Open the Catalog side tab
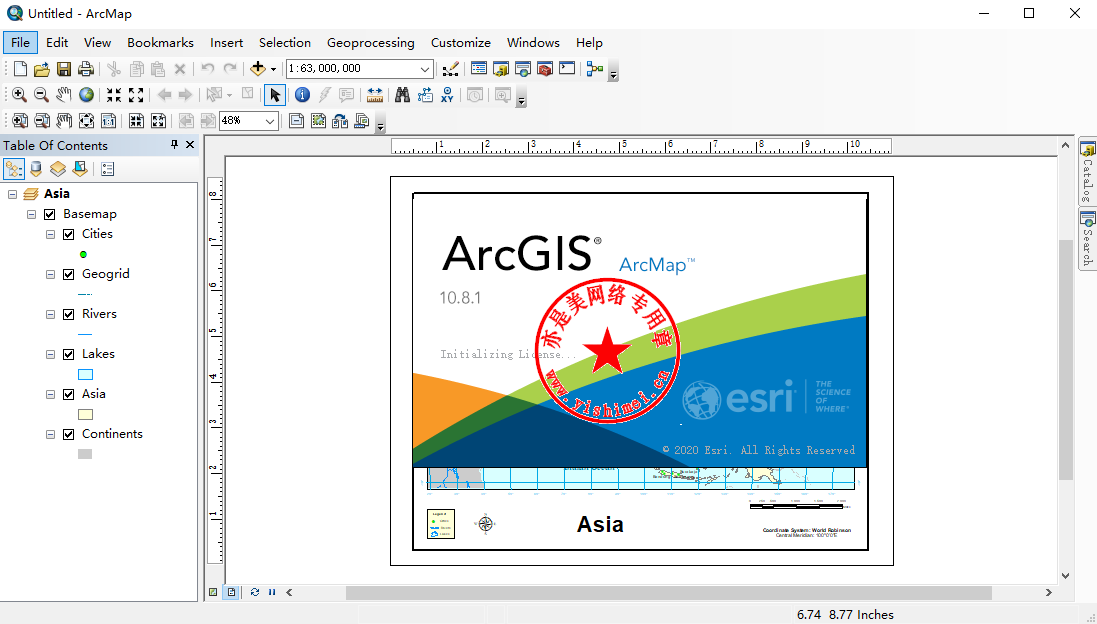This screenshot has height=624, width=1097. [x=1087, y=171]
